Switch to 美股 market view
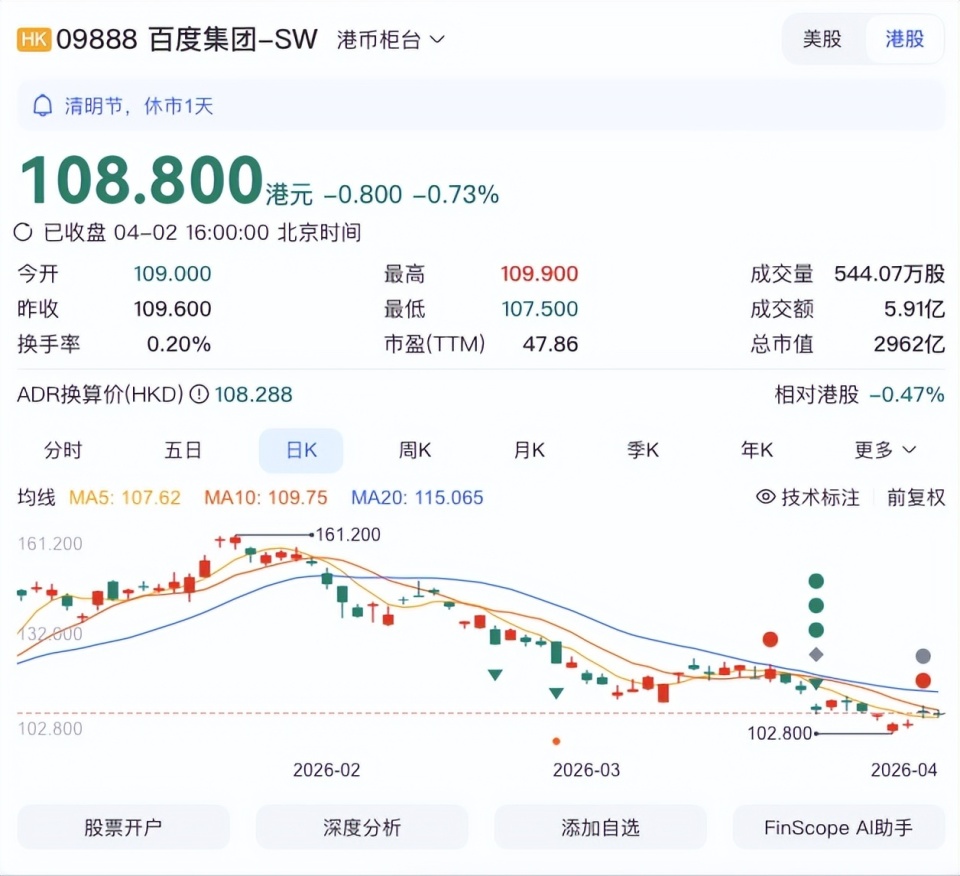The height and width of the screenshot is (876, 960). [822, 38]
